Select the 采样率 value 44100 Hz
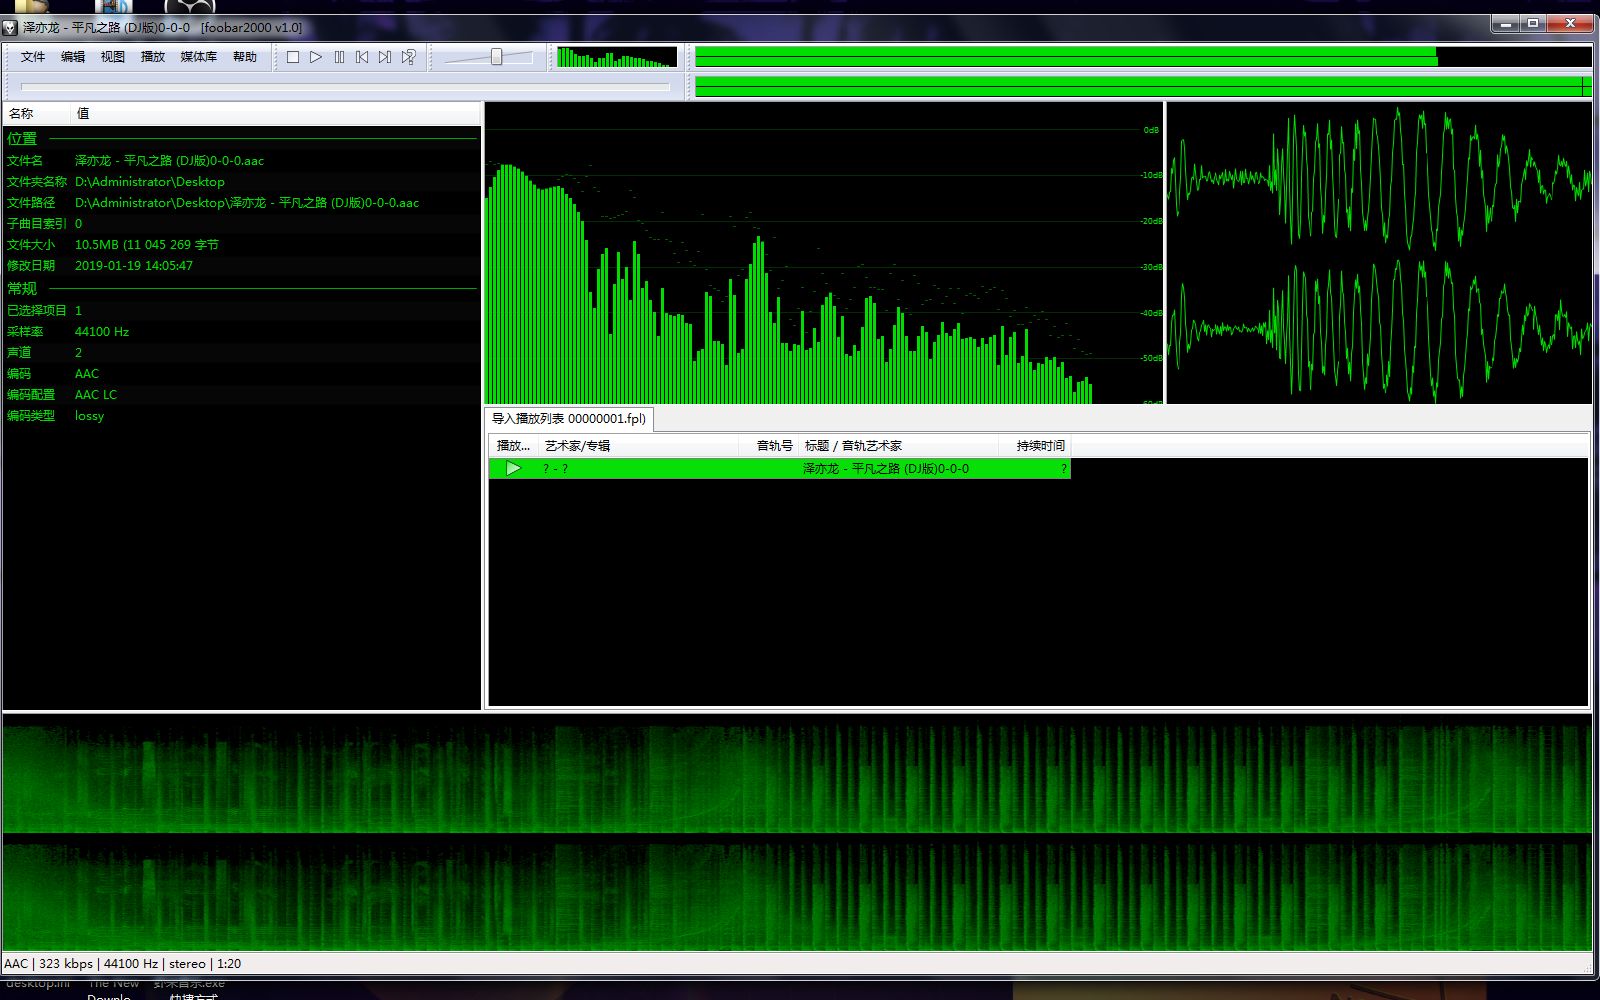The height and width of the screenshot is (1000, 1600). (x=102, y=331)
